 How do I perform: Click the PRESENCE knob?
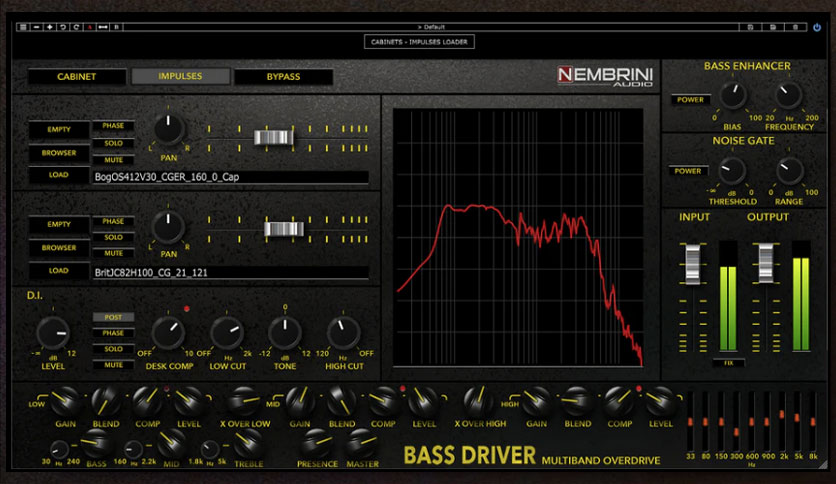[x=317, y=443]
